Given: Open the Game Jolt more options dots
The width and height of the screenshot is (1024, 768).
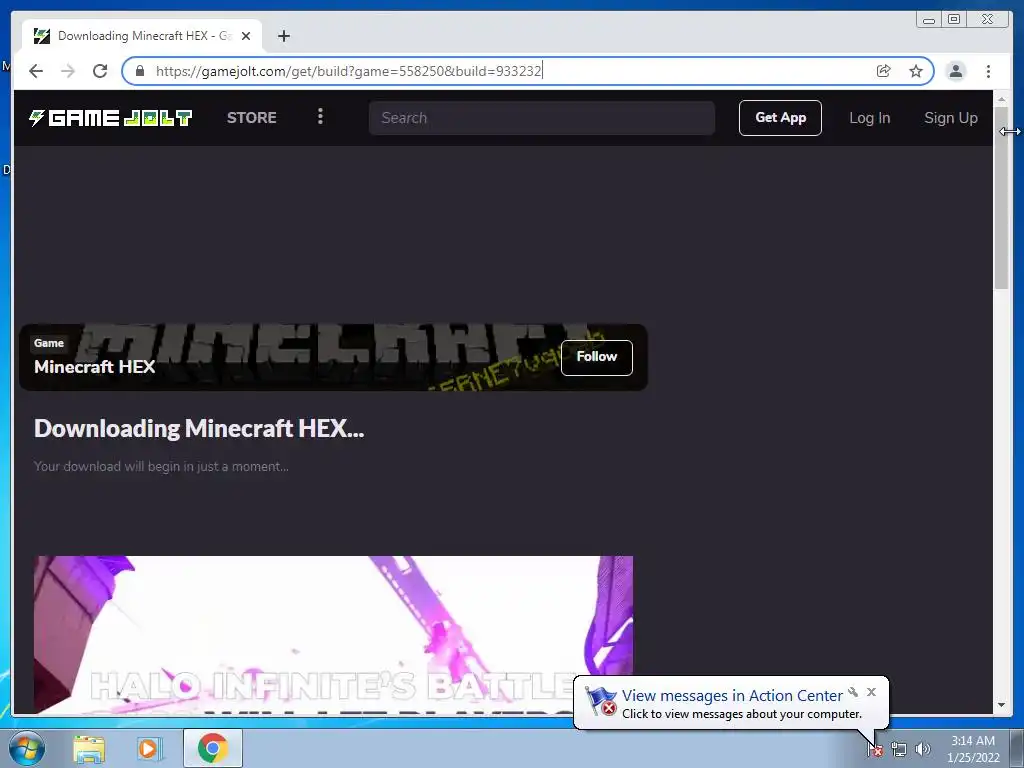Looking at the screenshot, I should (x=320, y=117).
